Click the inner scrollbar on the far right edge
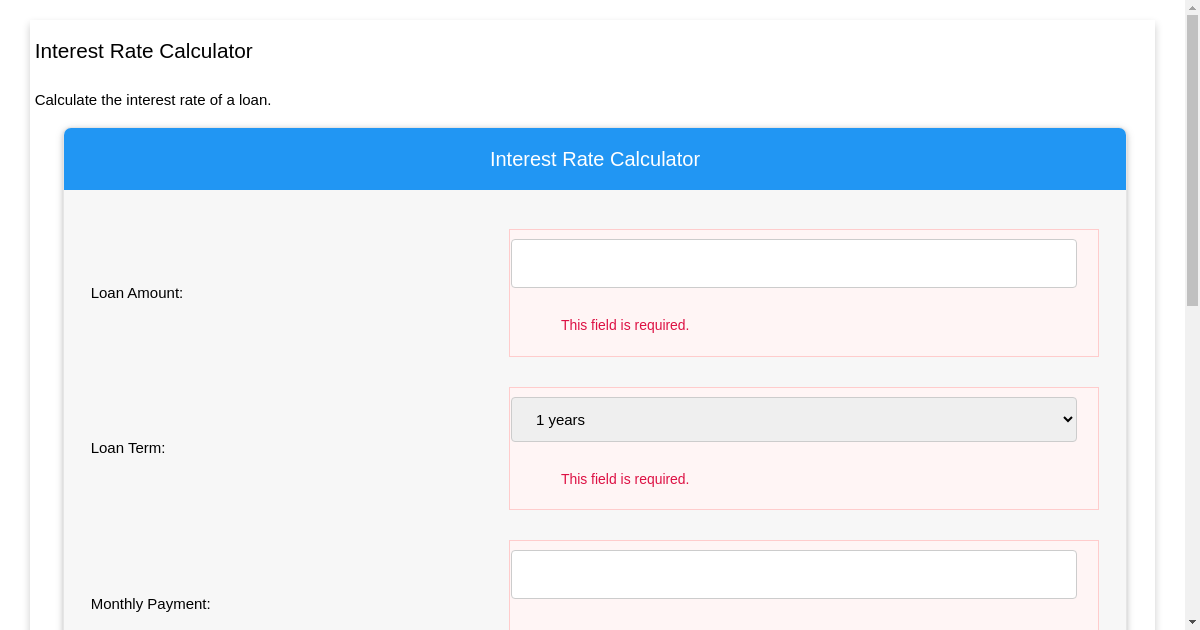This screenshot has height=630, width=1200. pos(1193,300)
